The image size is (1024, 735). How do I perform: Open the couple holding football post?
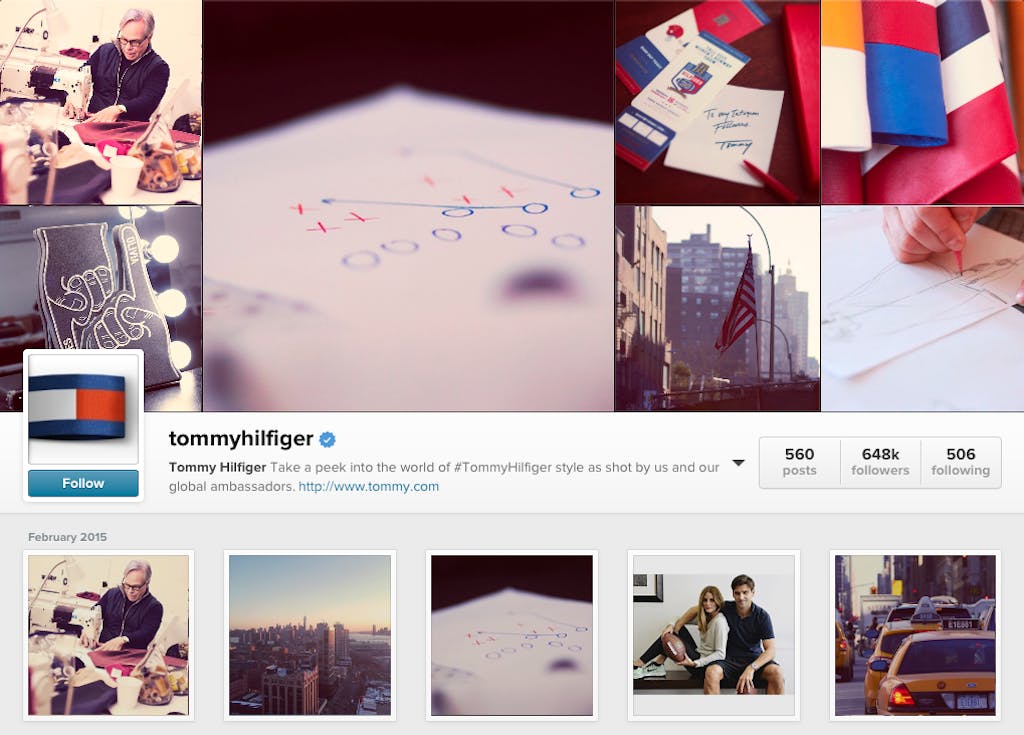(714, 635)
